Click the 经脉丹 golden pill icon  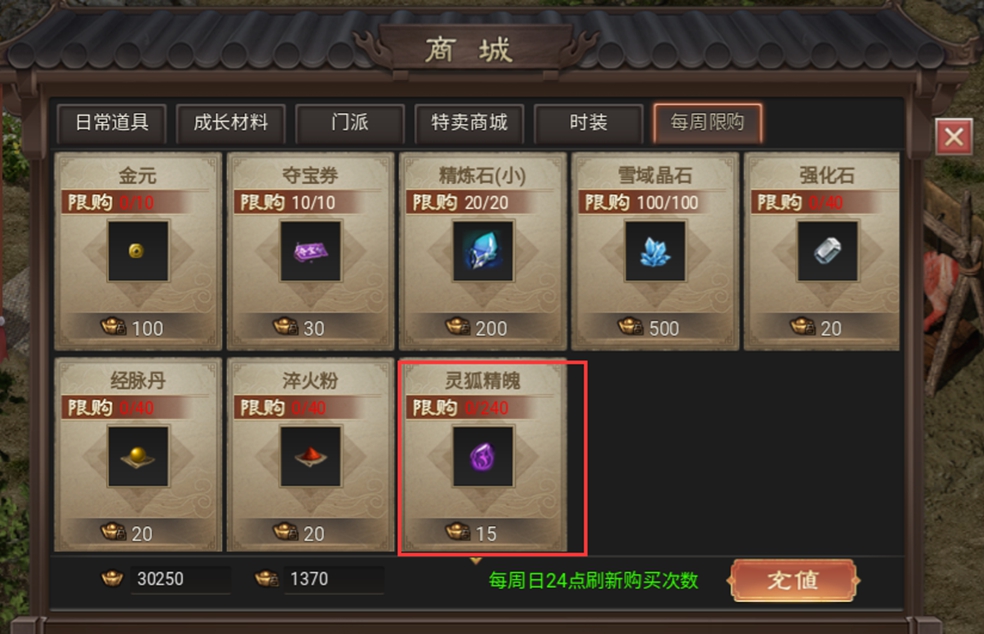coord(138,456)
